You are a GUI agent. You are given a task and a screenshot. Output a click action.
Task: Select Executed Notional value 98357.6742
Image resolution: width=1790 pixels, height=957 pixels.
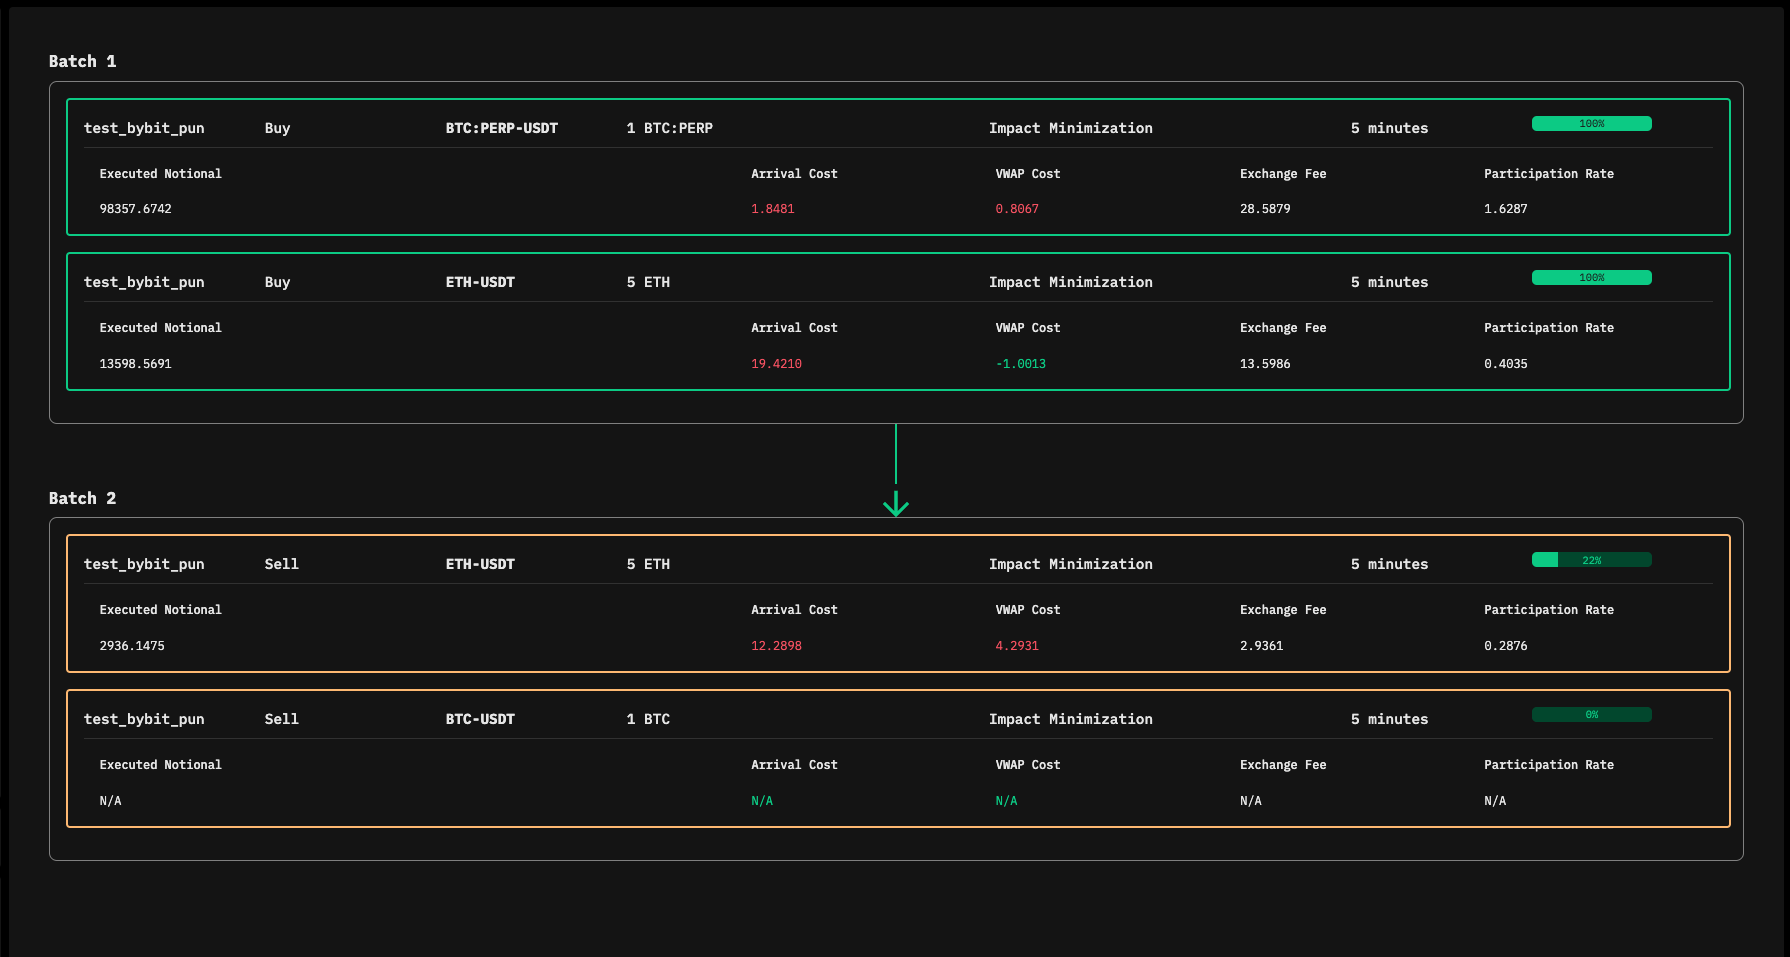point(135,209)
